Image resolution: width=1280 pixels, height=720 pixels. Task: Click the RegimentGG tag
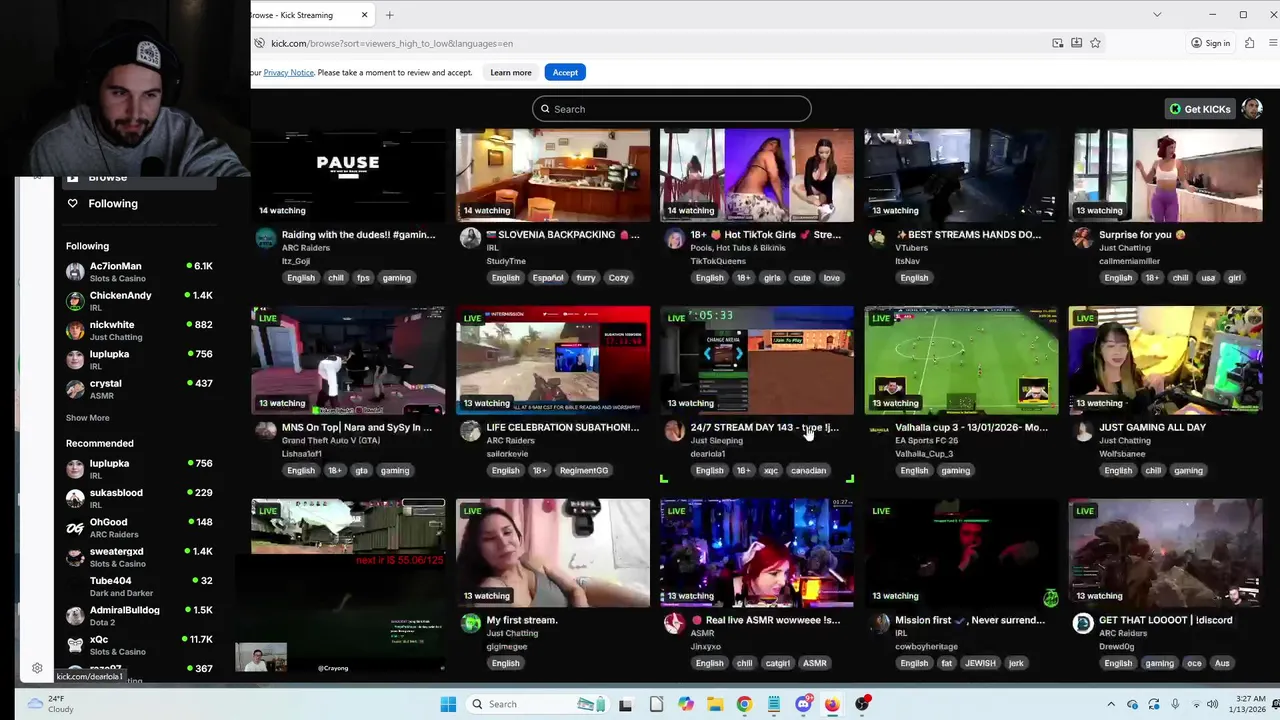pyautogui.click(x=584, y=470)
